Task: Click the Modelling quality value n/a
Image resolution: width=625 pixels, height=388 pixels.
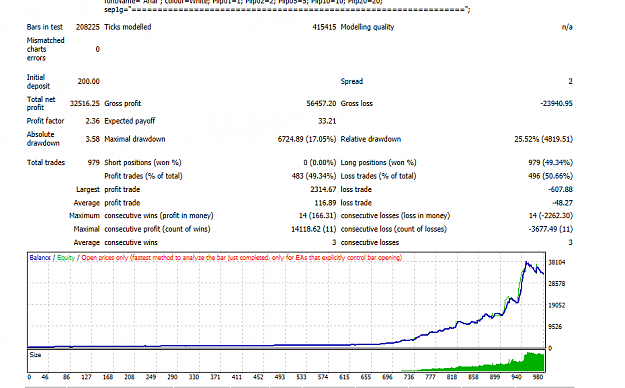Action: click(567, 27)
